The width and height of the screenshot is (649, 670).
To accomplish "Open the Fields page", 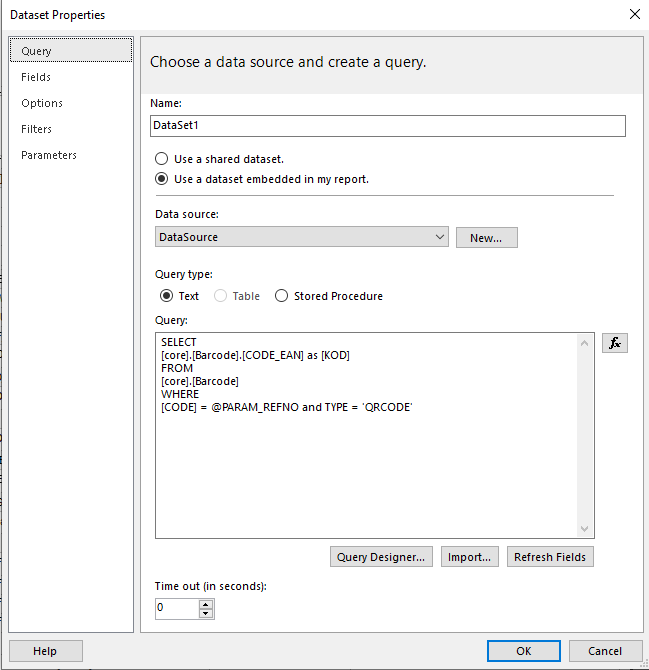I will pos(36,77).
